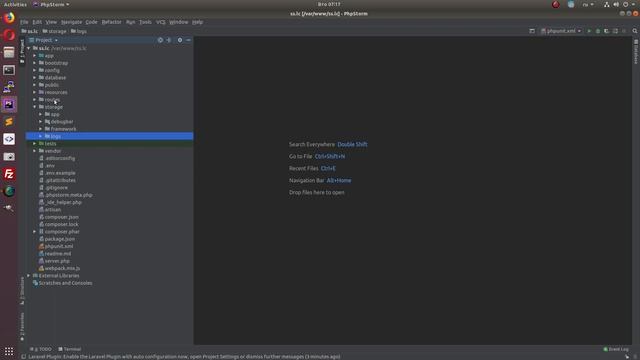
Task: Collapse the storage folder
Action: coord(35,107)
